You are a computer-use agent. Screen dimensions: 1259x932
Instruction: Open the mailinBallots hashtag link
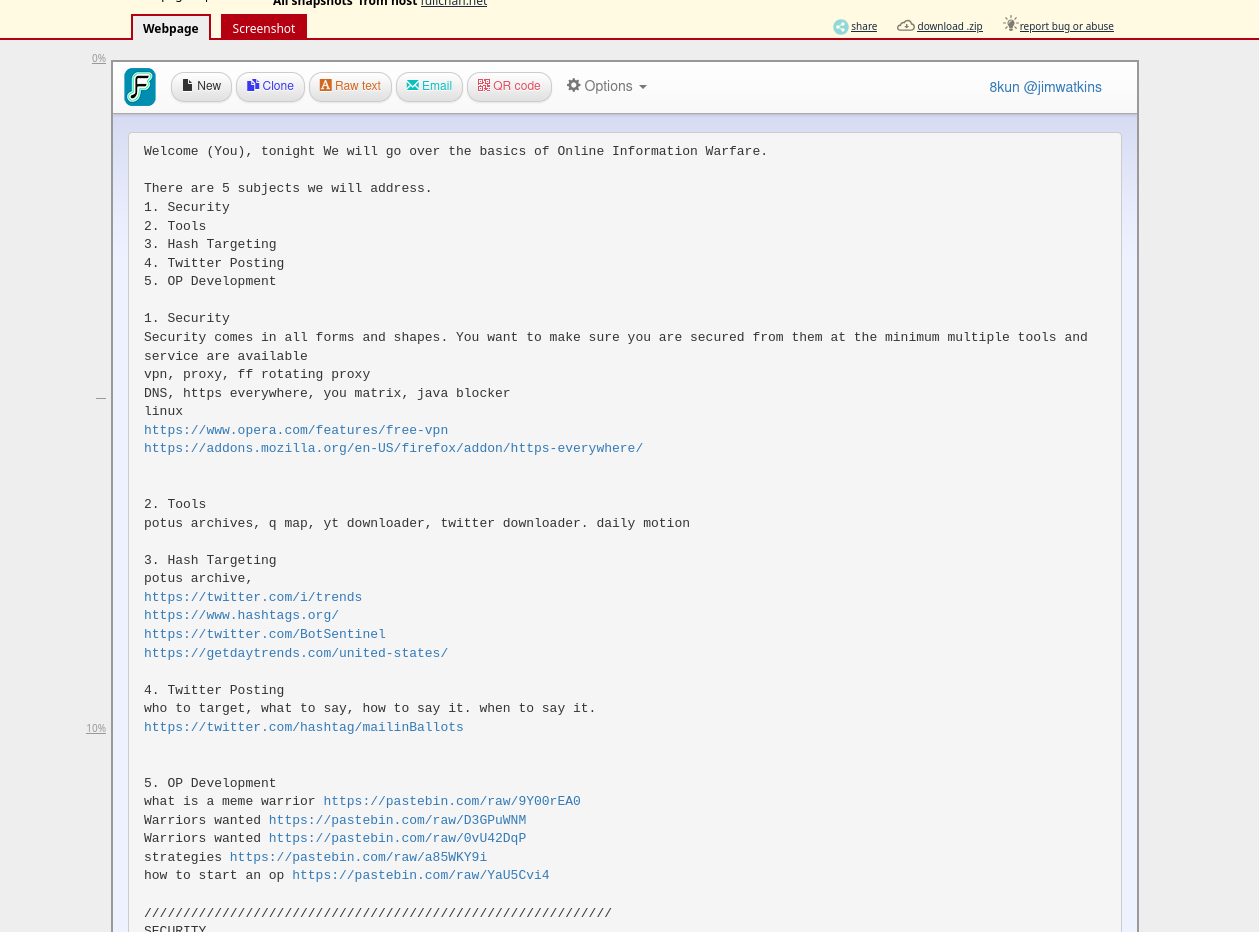coord(304,728)
